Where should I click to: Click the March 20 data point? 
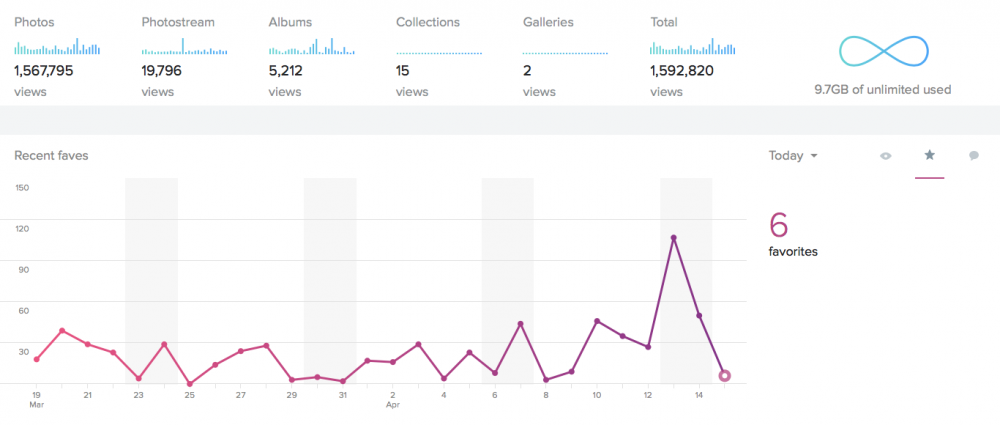click(x=62, y=331)
